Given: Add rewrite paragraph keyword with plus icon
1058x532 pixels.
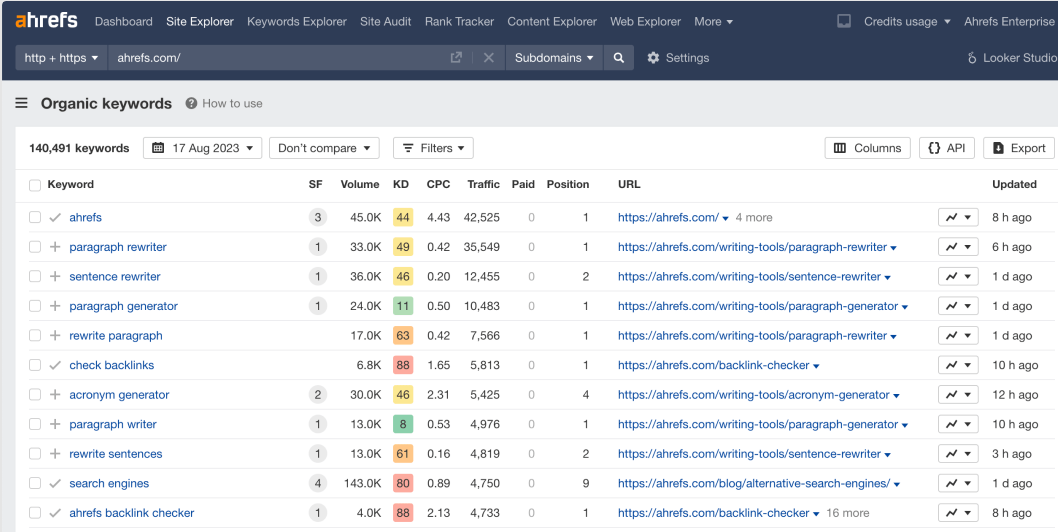Looking at the screenshot, I should coord(55,336).
